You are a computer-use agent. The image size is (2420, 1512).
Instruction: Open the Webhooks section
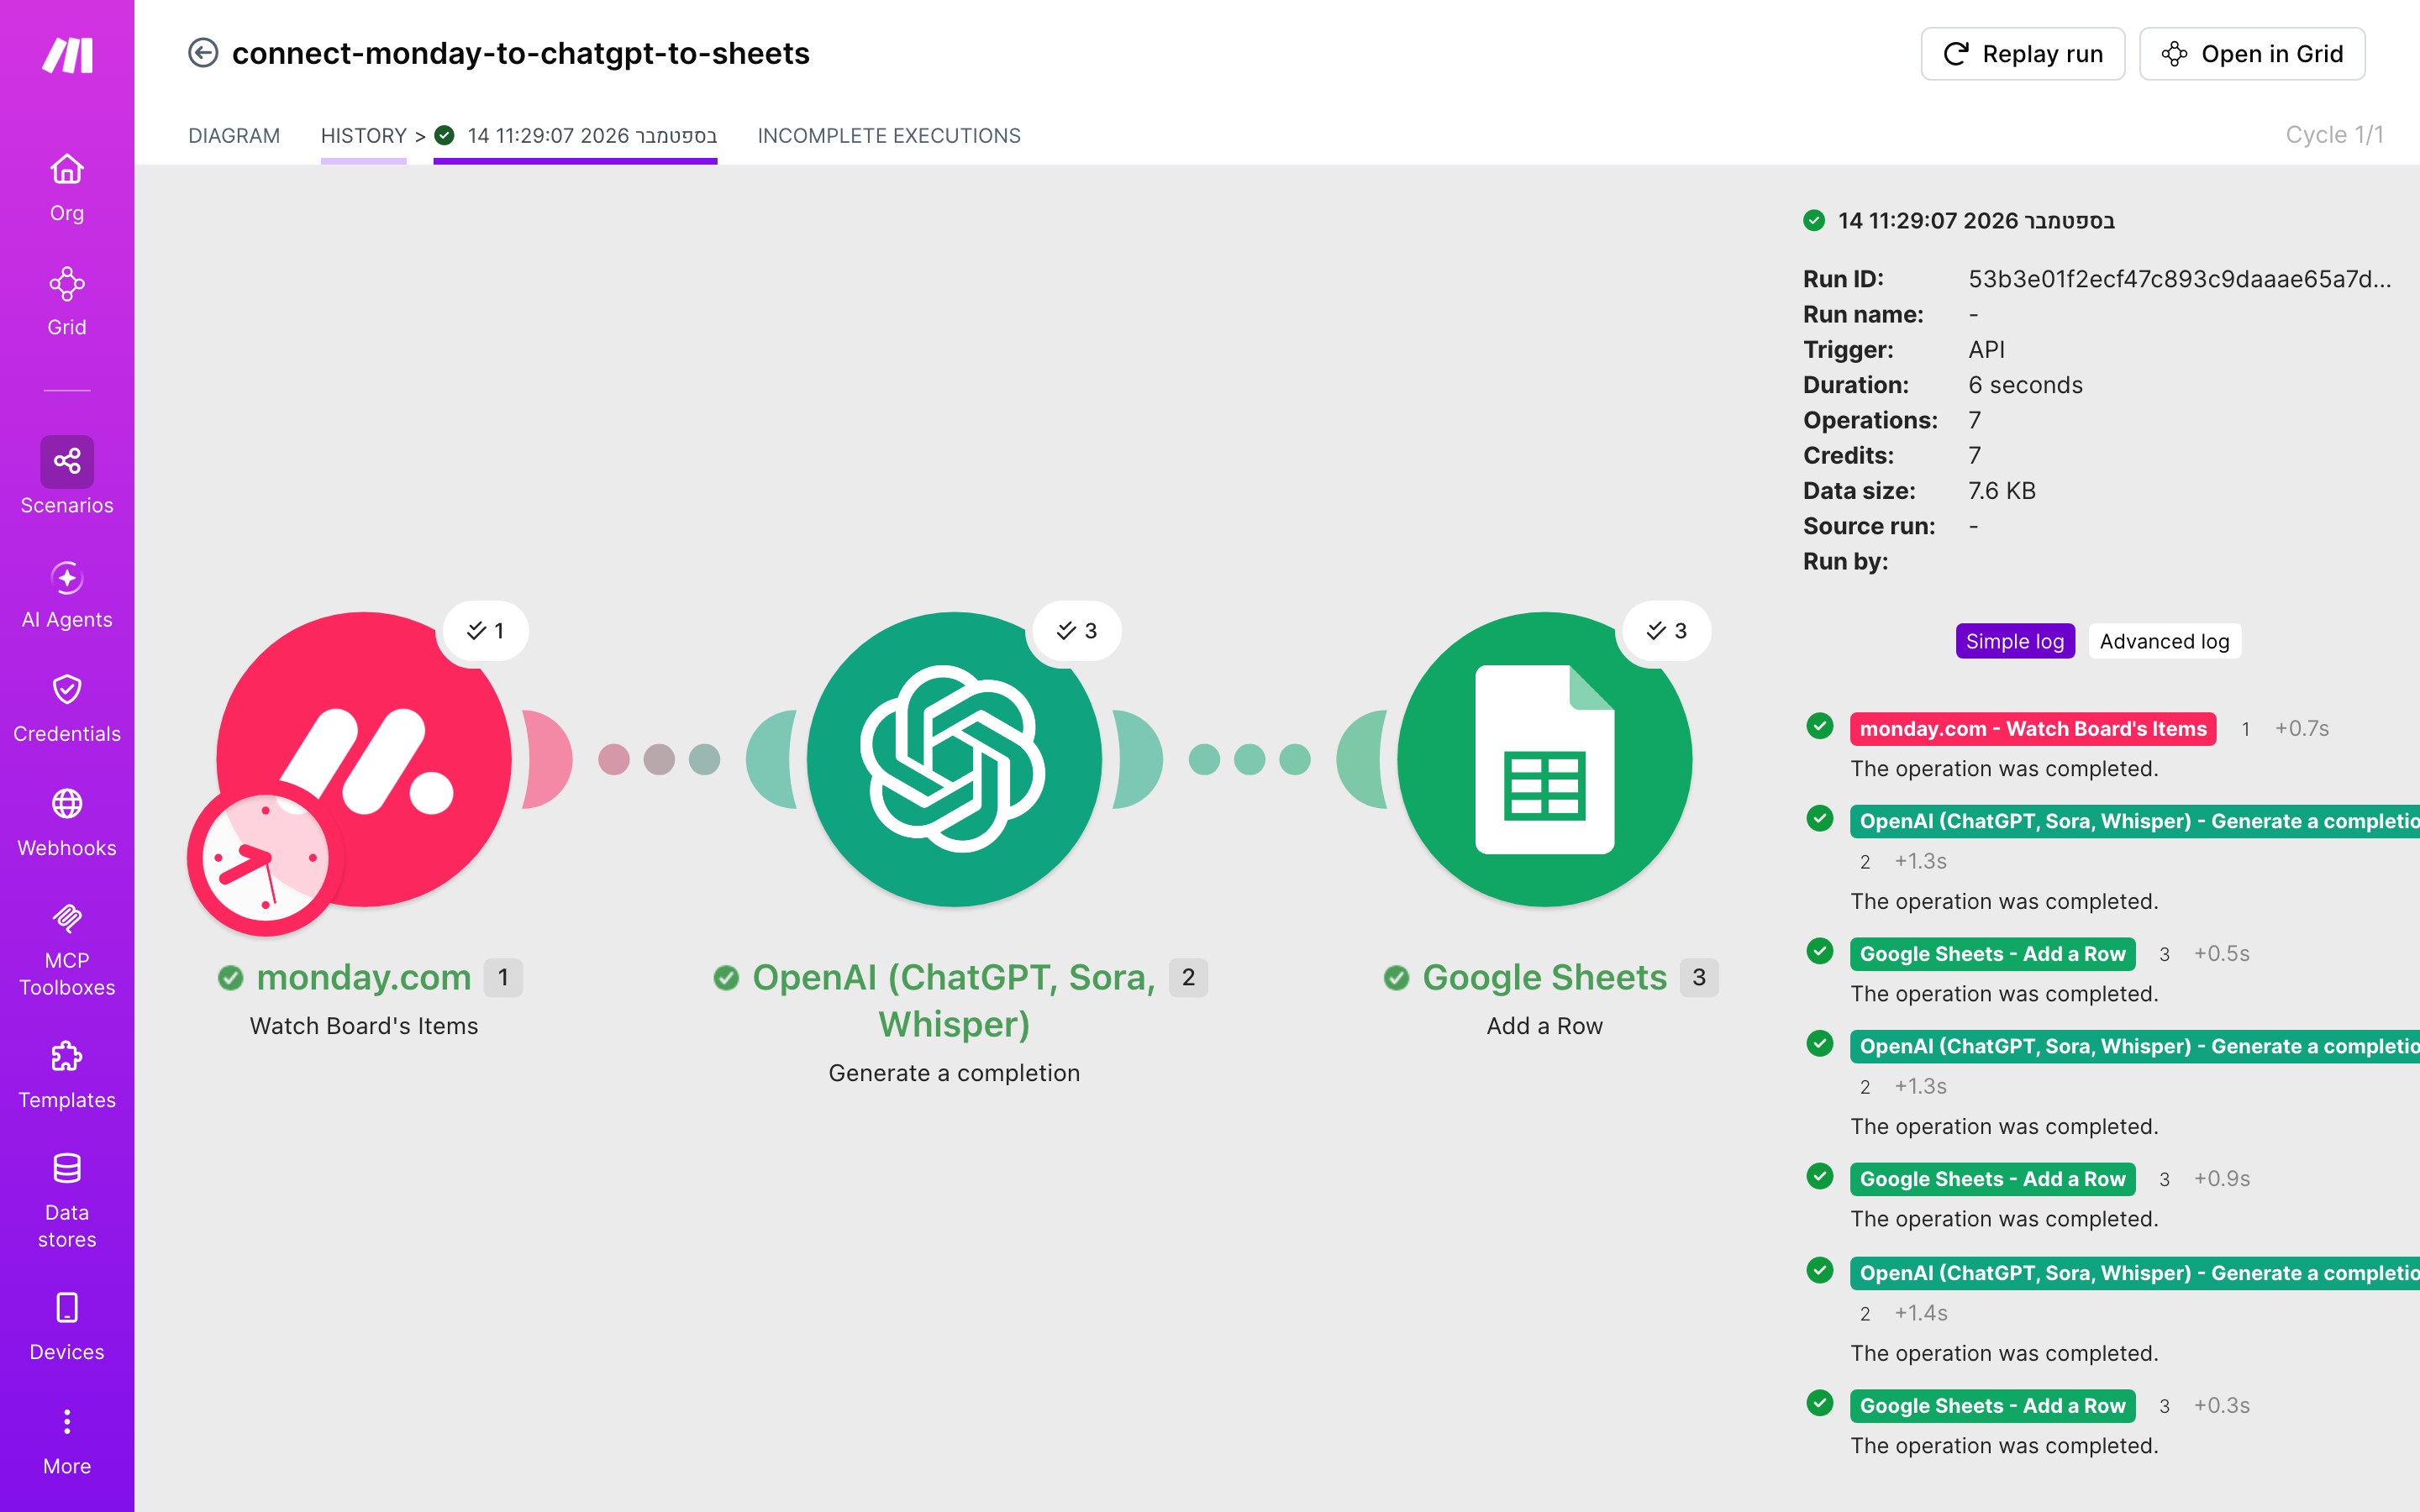67,822
